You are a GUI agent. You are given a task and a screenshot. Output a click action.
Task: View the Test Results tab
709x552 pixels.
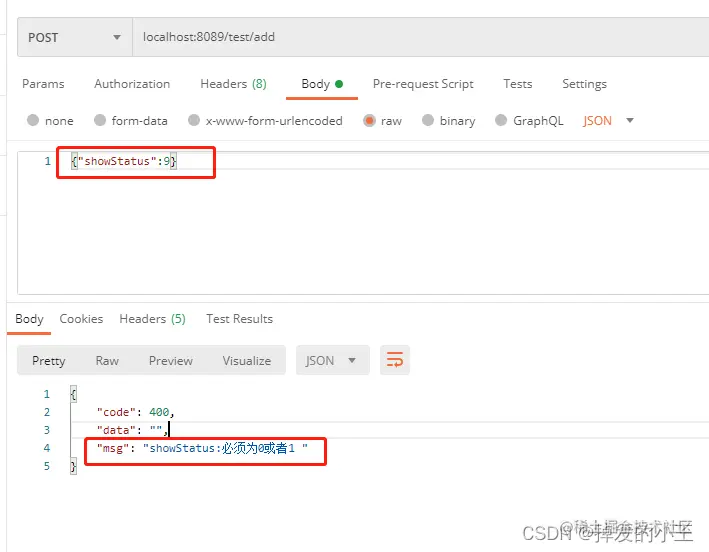point(240,319)
